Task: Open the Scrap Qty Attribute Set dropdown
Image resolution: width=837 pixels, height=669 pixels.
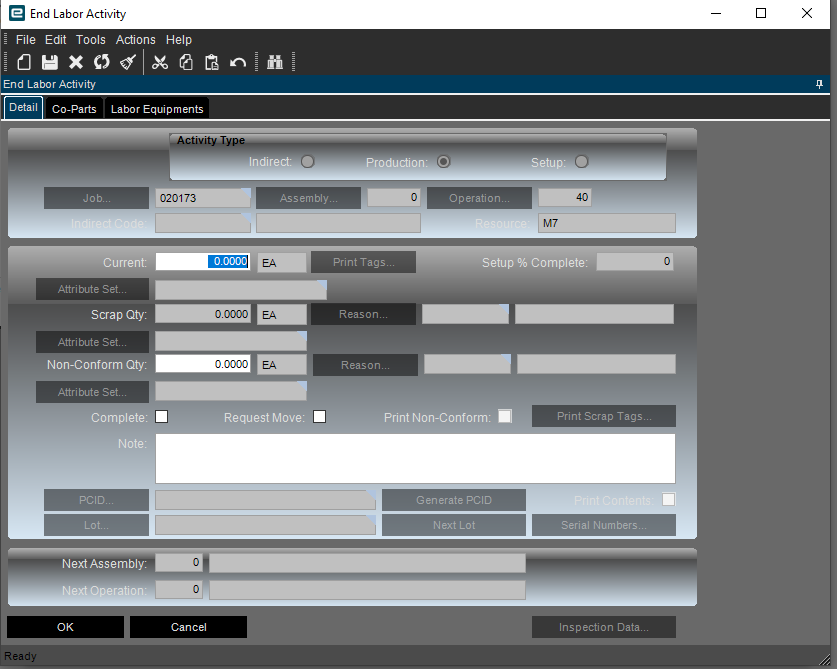Action: point(302,335)
